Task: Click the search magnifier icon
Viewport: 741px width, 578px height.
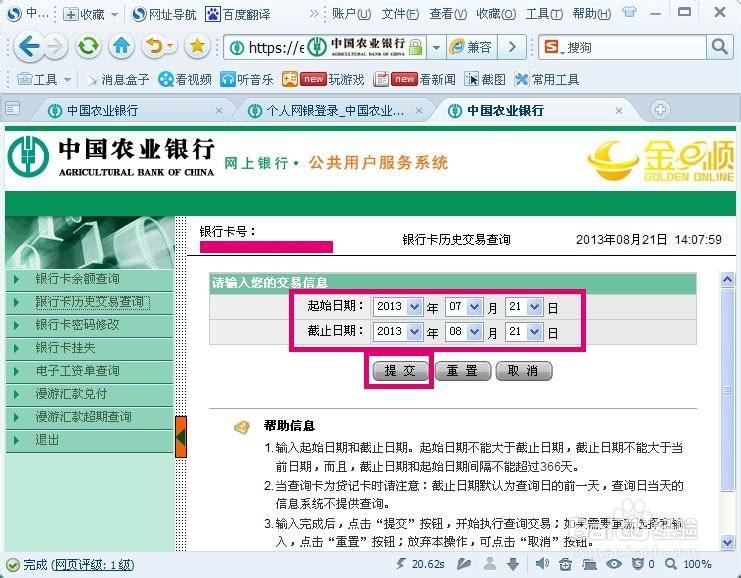Action: pyautogui.click(x=719, y=47)
